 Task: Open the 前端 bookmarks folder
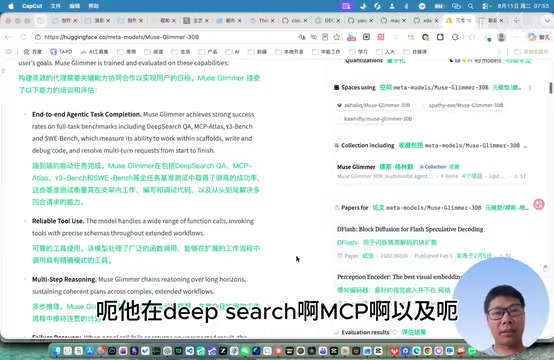(258, 52)
